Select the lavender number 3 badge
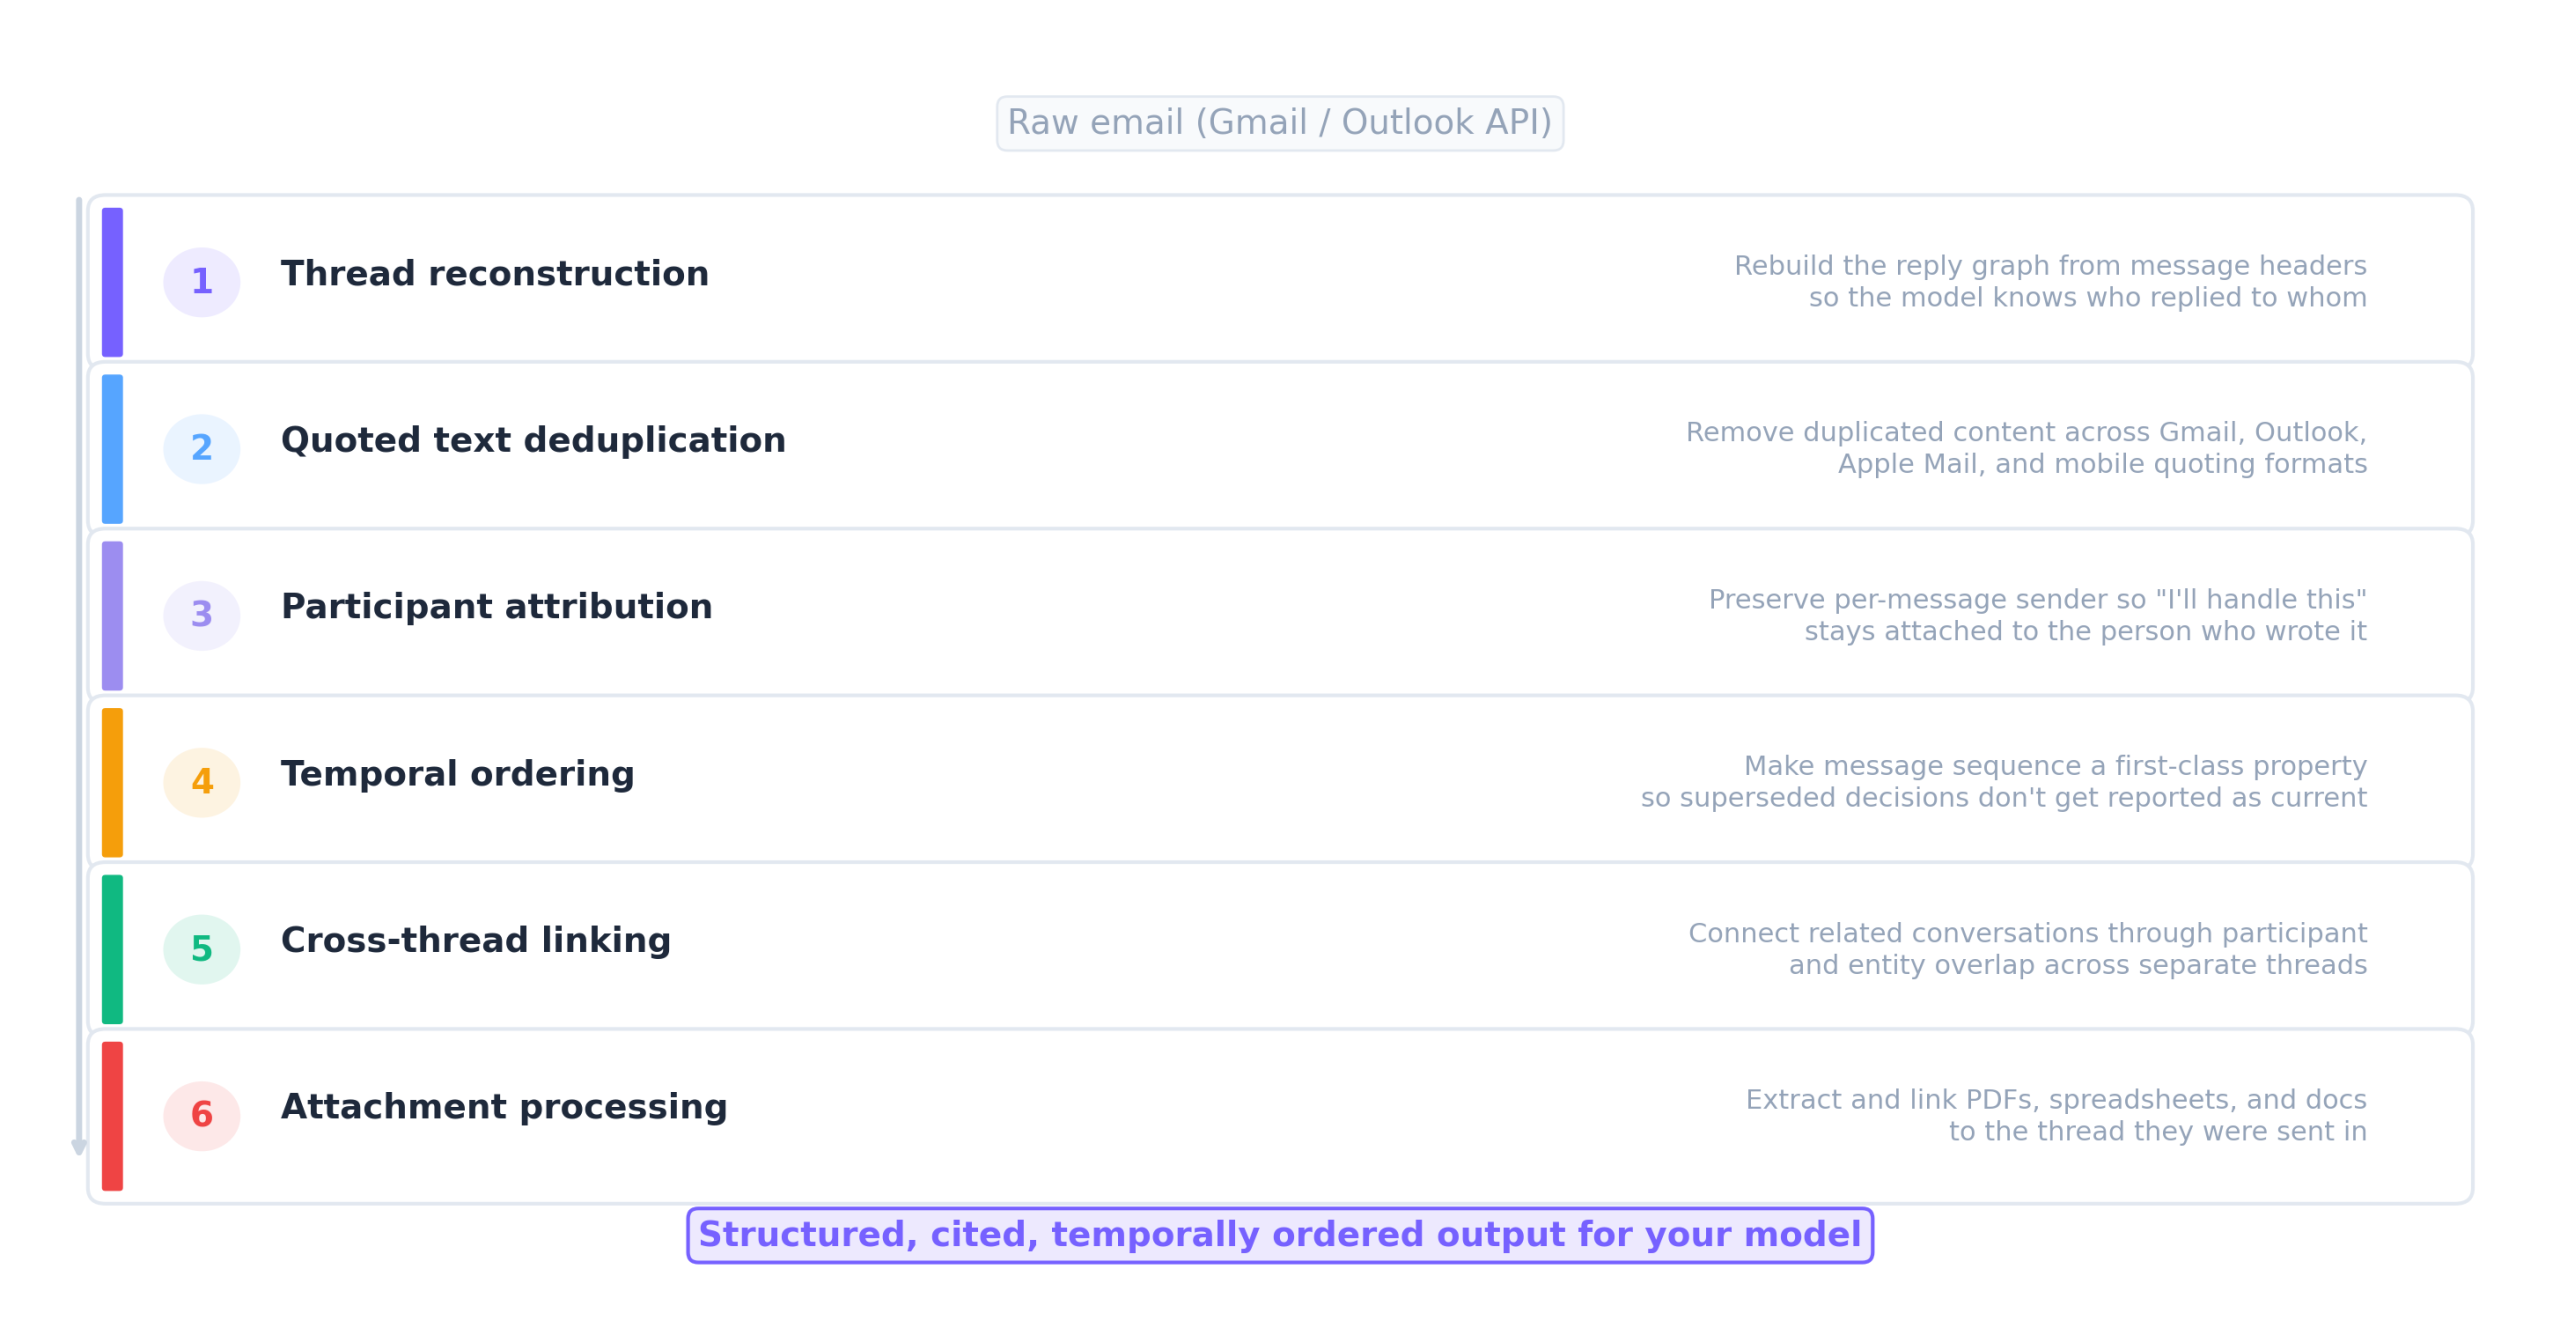The image size is (2560, 1328). pyautogui.click(x=201, y=616)
